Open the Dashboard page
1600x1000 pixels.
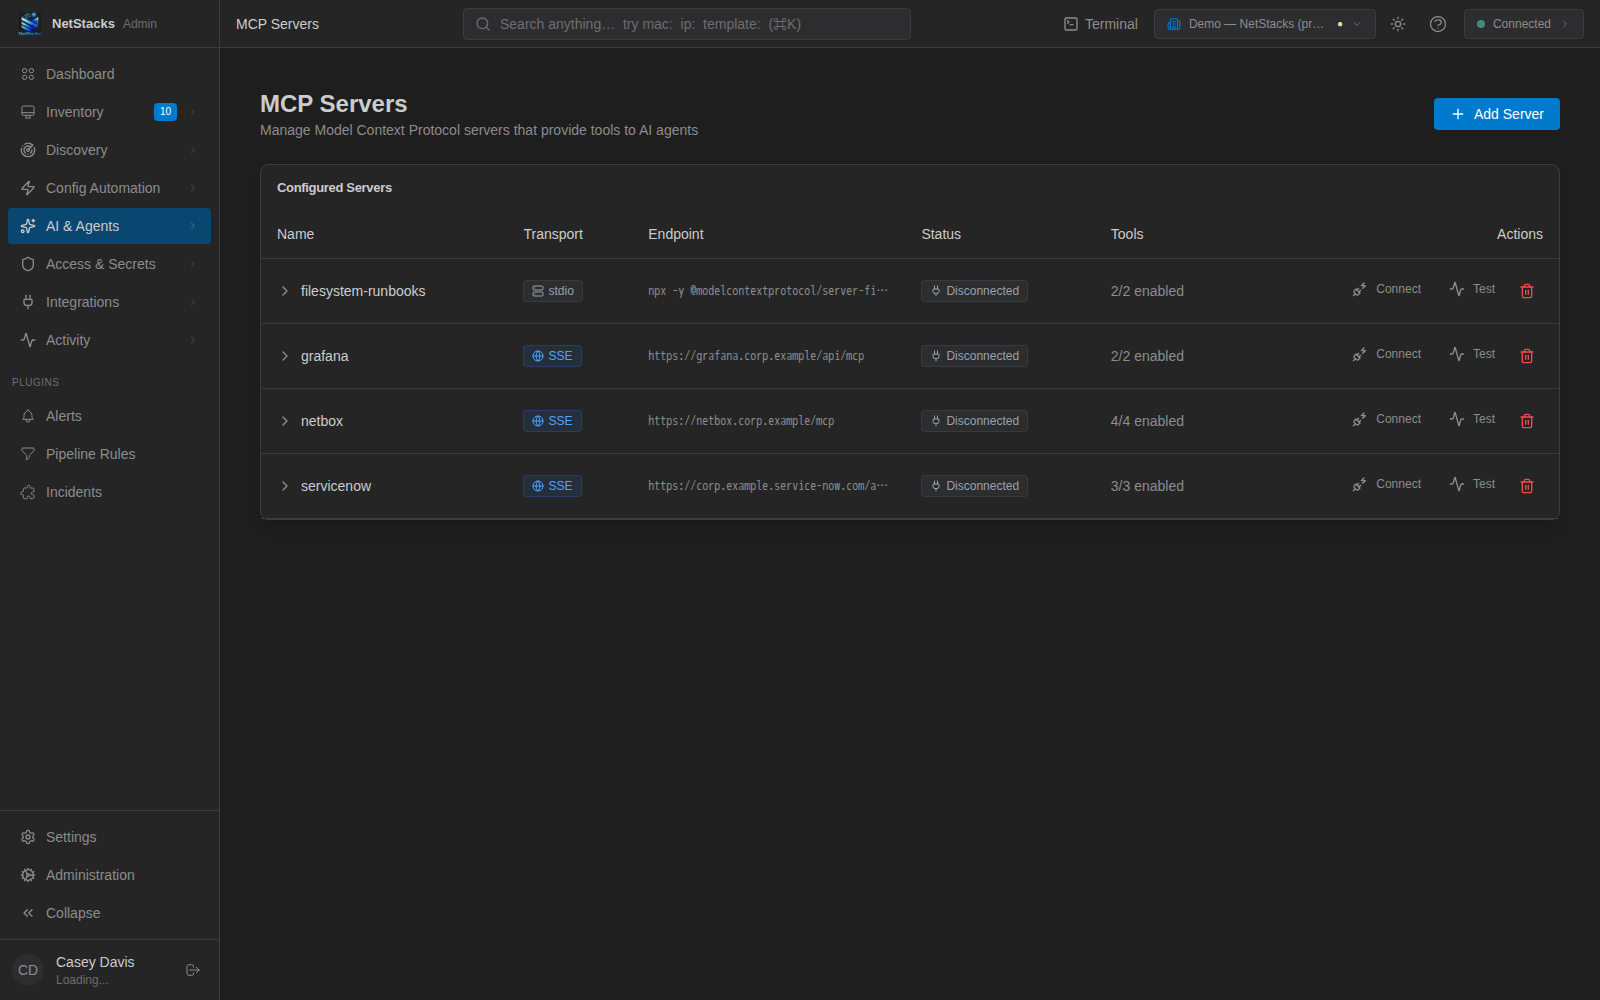click(x=109, y=74)
